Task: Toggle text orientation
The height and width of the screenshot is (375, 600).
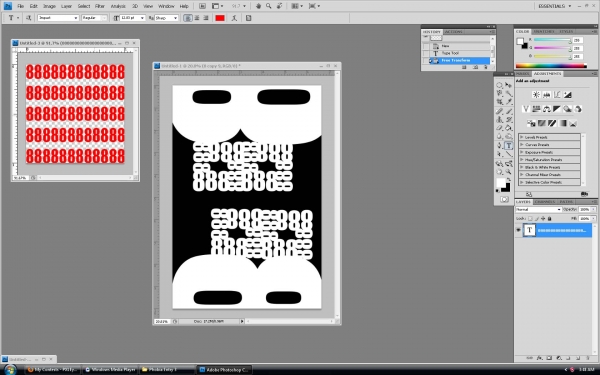Action: click(x=28, y=18)
